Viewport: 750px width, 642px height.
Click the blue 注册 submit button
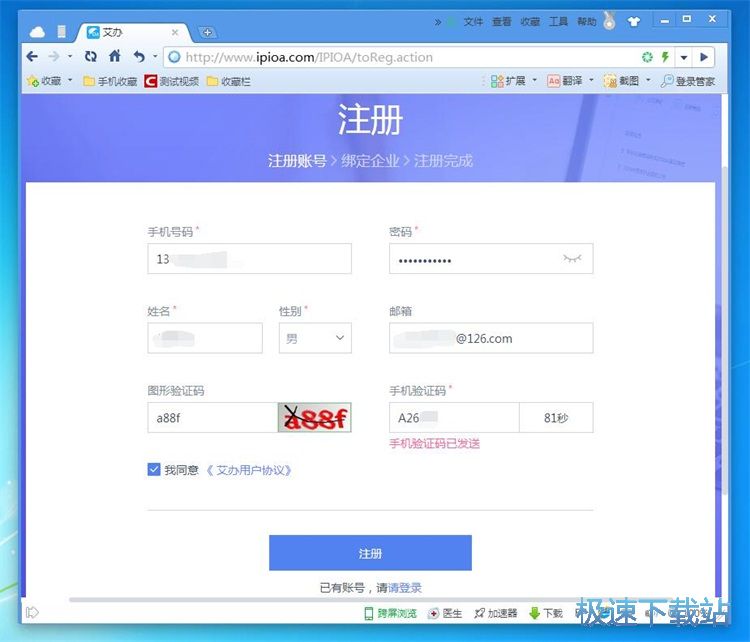pos(370,553)
